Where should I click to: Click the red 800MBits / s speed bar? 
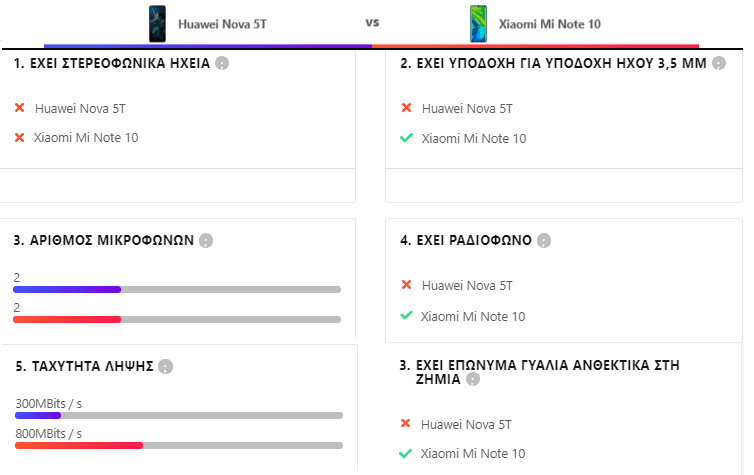[79, 446]
